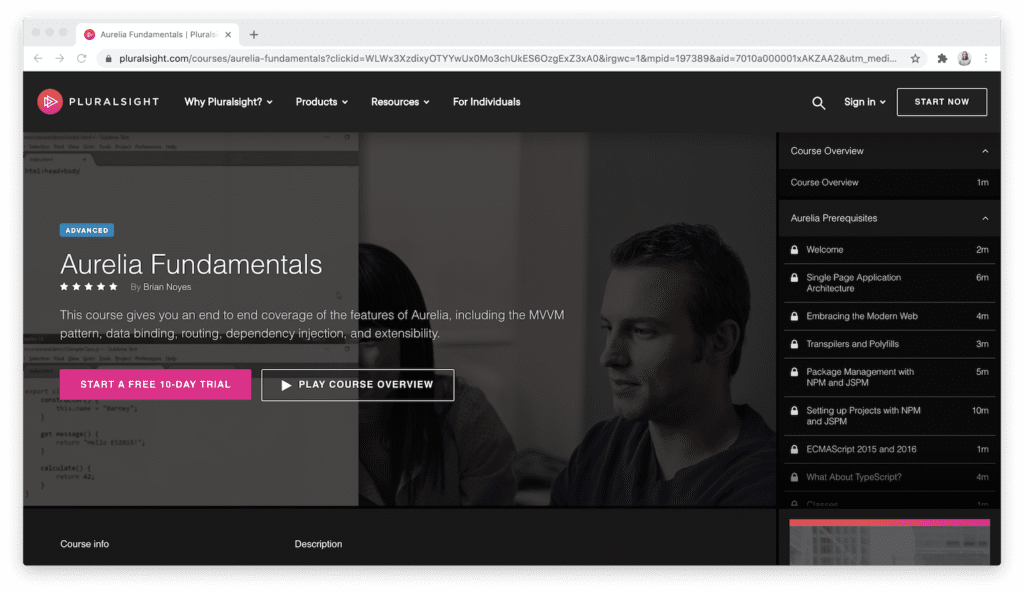Image resolution: width=1024 pixels, height=594 pixels.
Task: Open the For Individuals page
Action: pos(487,102)
